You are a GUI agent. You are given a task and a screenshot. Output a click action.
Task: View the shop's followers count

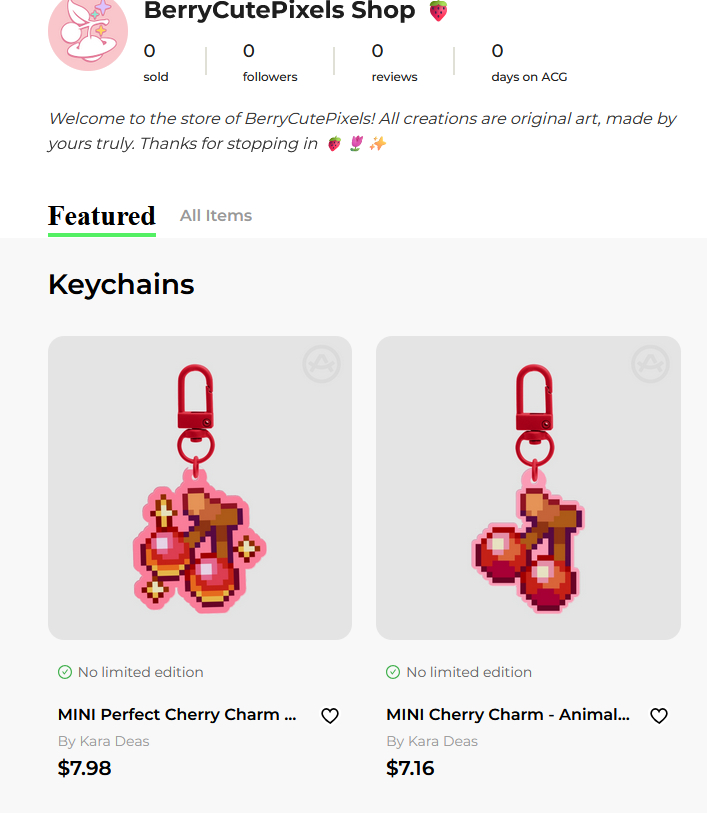pos(270,62)
